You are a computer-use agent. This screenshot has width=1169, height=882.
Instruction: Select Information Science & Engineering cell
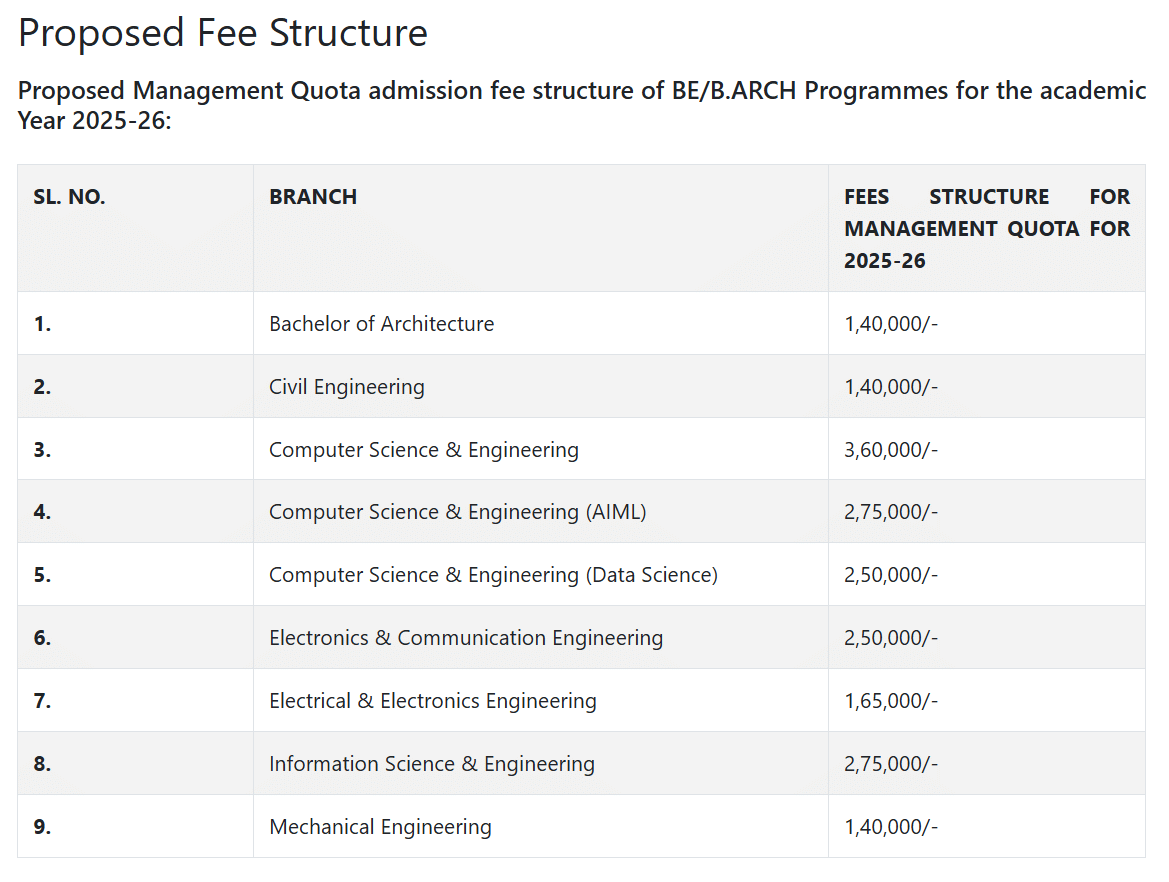point(431,764)
